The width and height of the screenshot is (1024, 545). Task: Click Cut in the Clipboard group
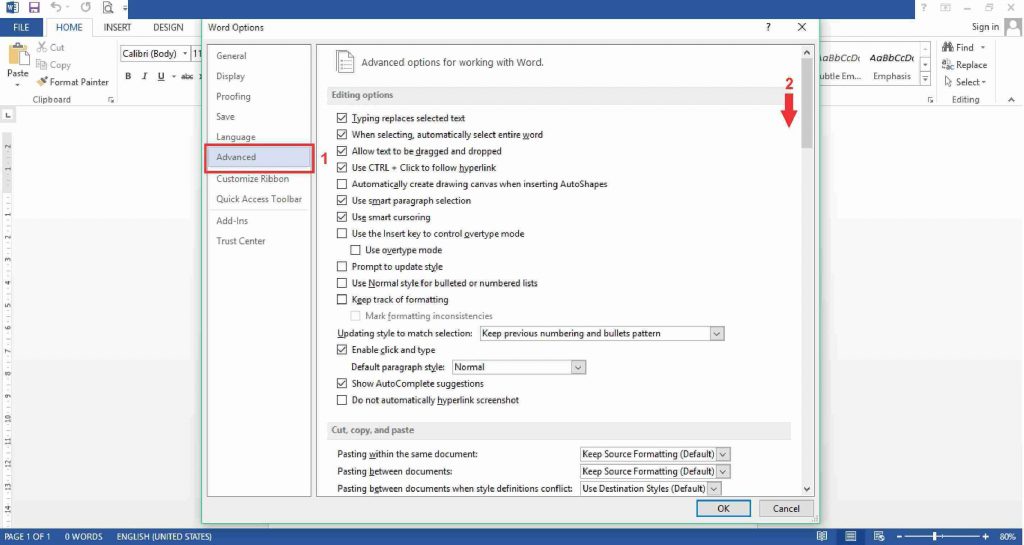50,47
